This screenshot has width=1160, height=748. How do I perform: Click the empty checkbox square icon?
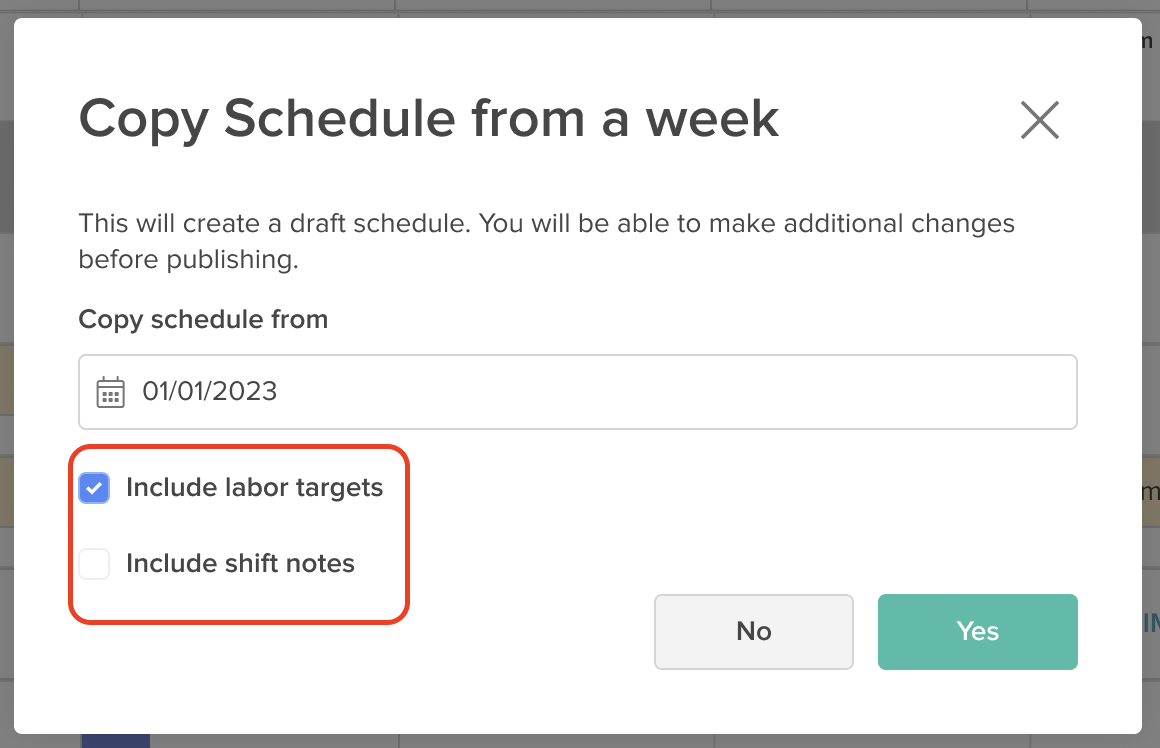pos(94,563)
